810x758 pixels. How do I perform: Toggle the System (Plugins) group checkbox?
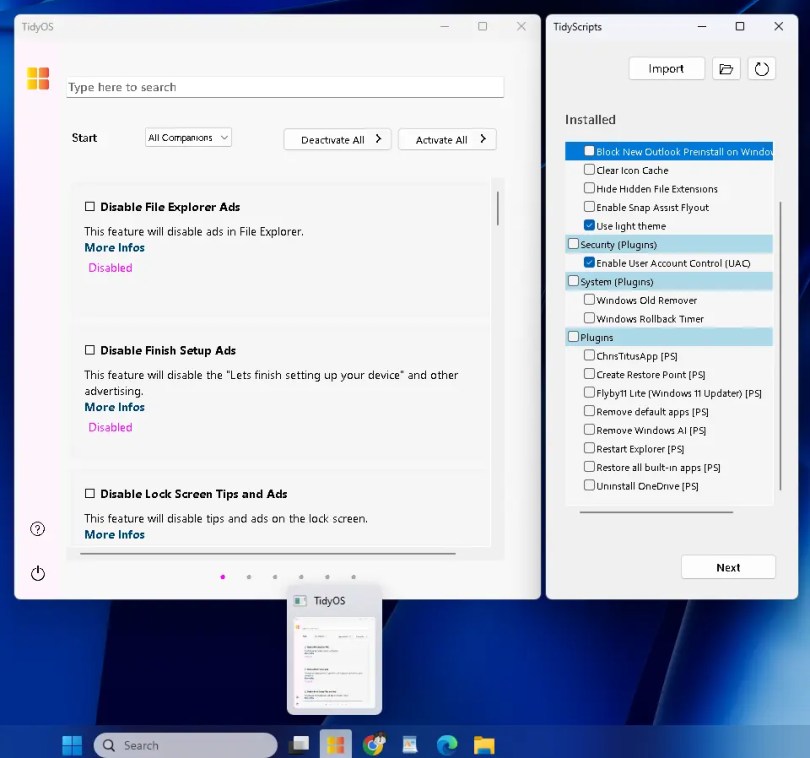click(x=573, y=281)
